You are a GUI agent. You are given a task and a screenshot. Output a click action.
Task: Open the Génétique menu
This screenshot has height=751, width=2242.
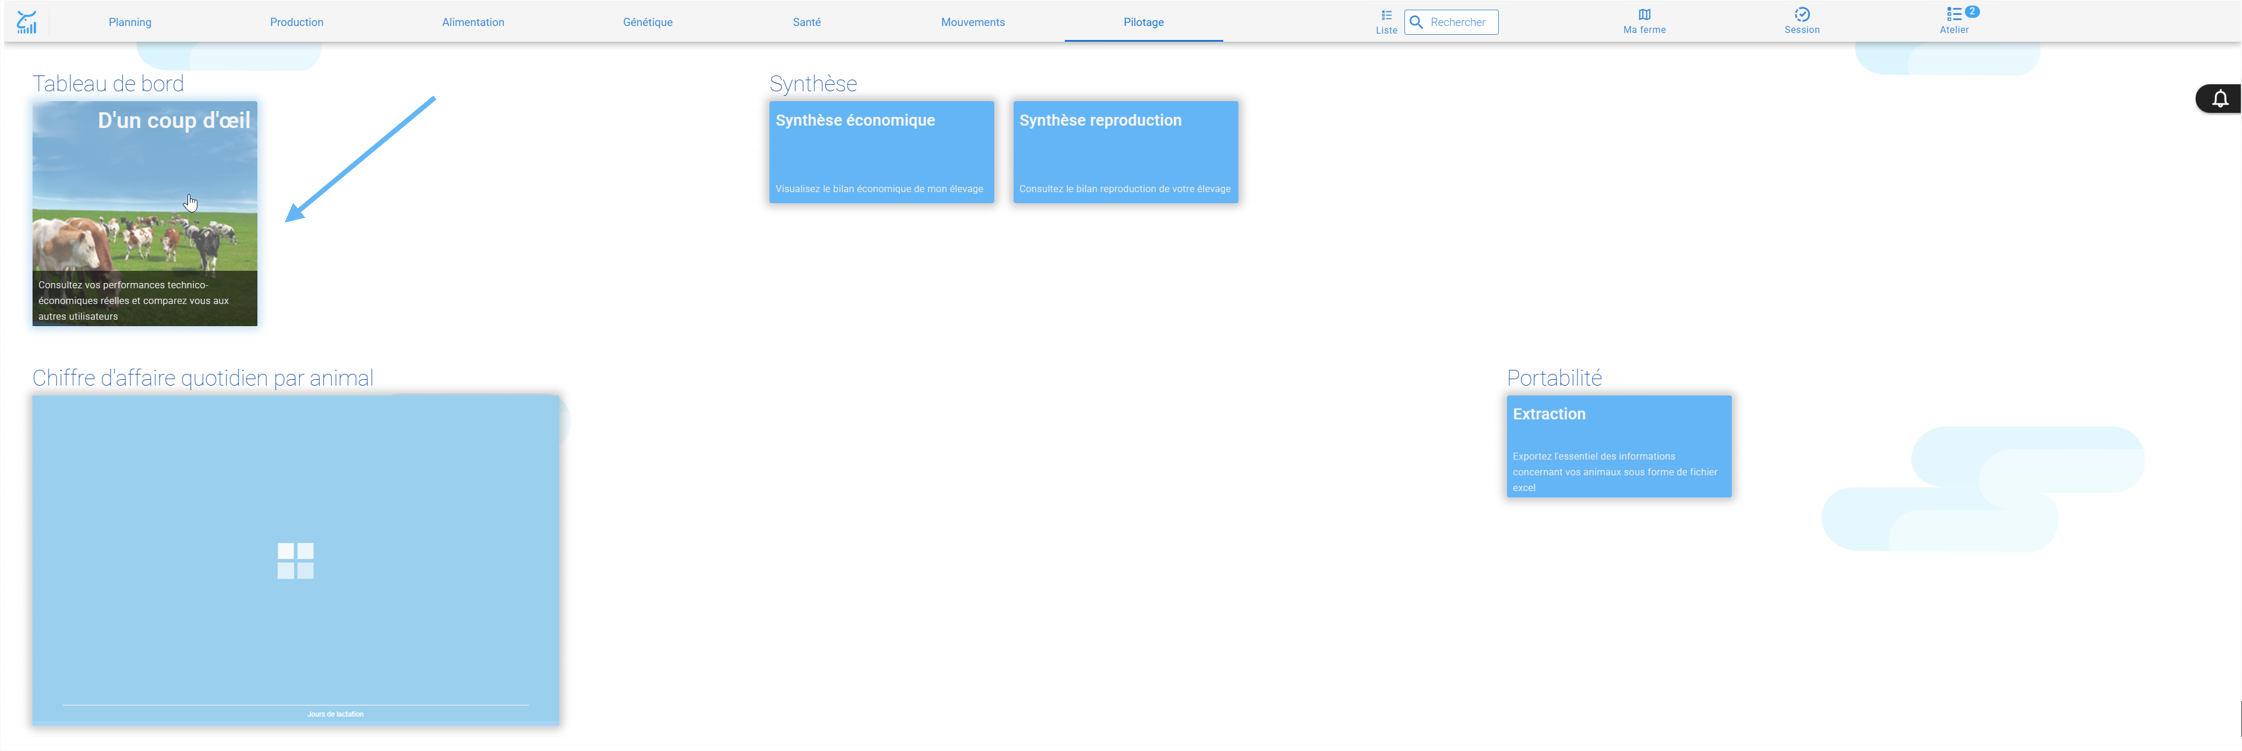point(648,22)
